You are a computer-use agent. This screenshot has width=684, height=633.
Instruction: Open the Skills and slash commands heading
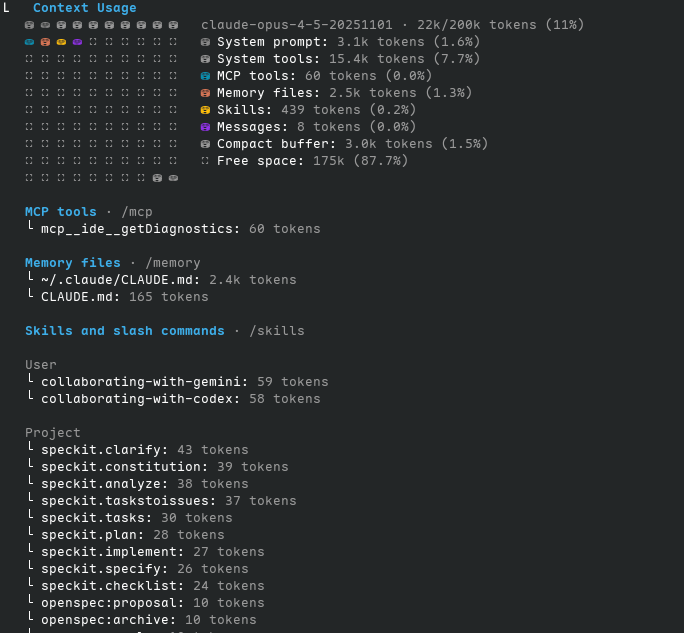tap(125, 331)
